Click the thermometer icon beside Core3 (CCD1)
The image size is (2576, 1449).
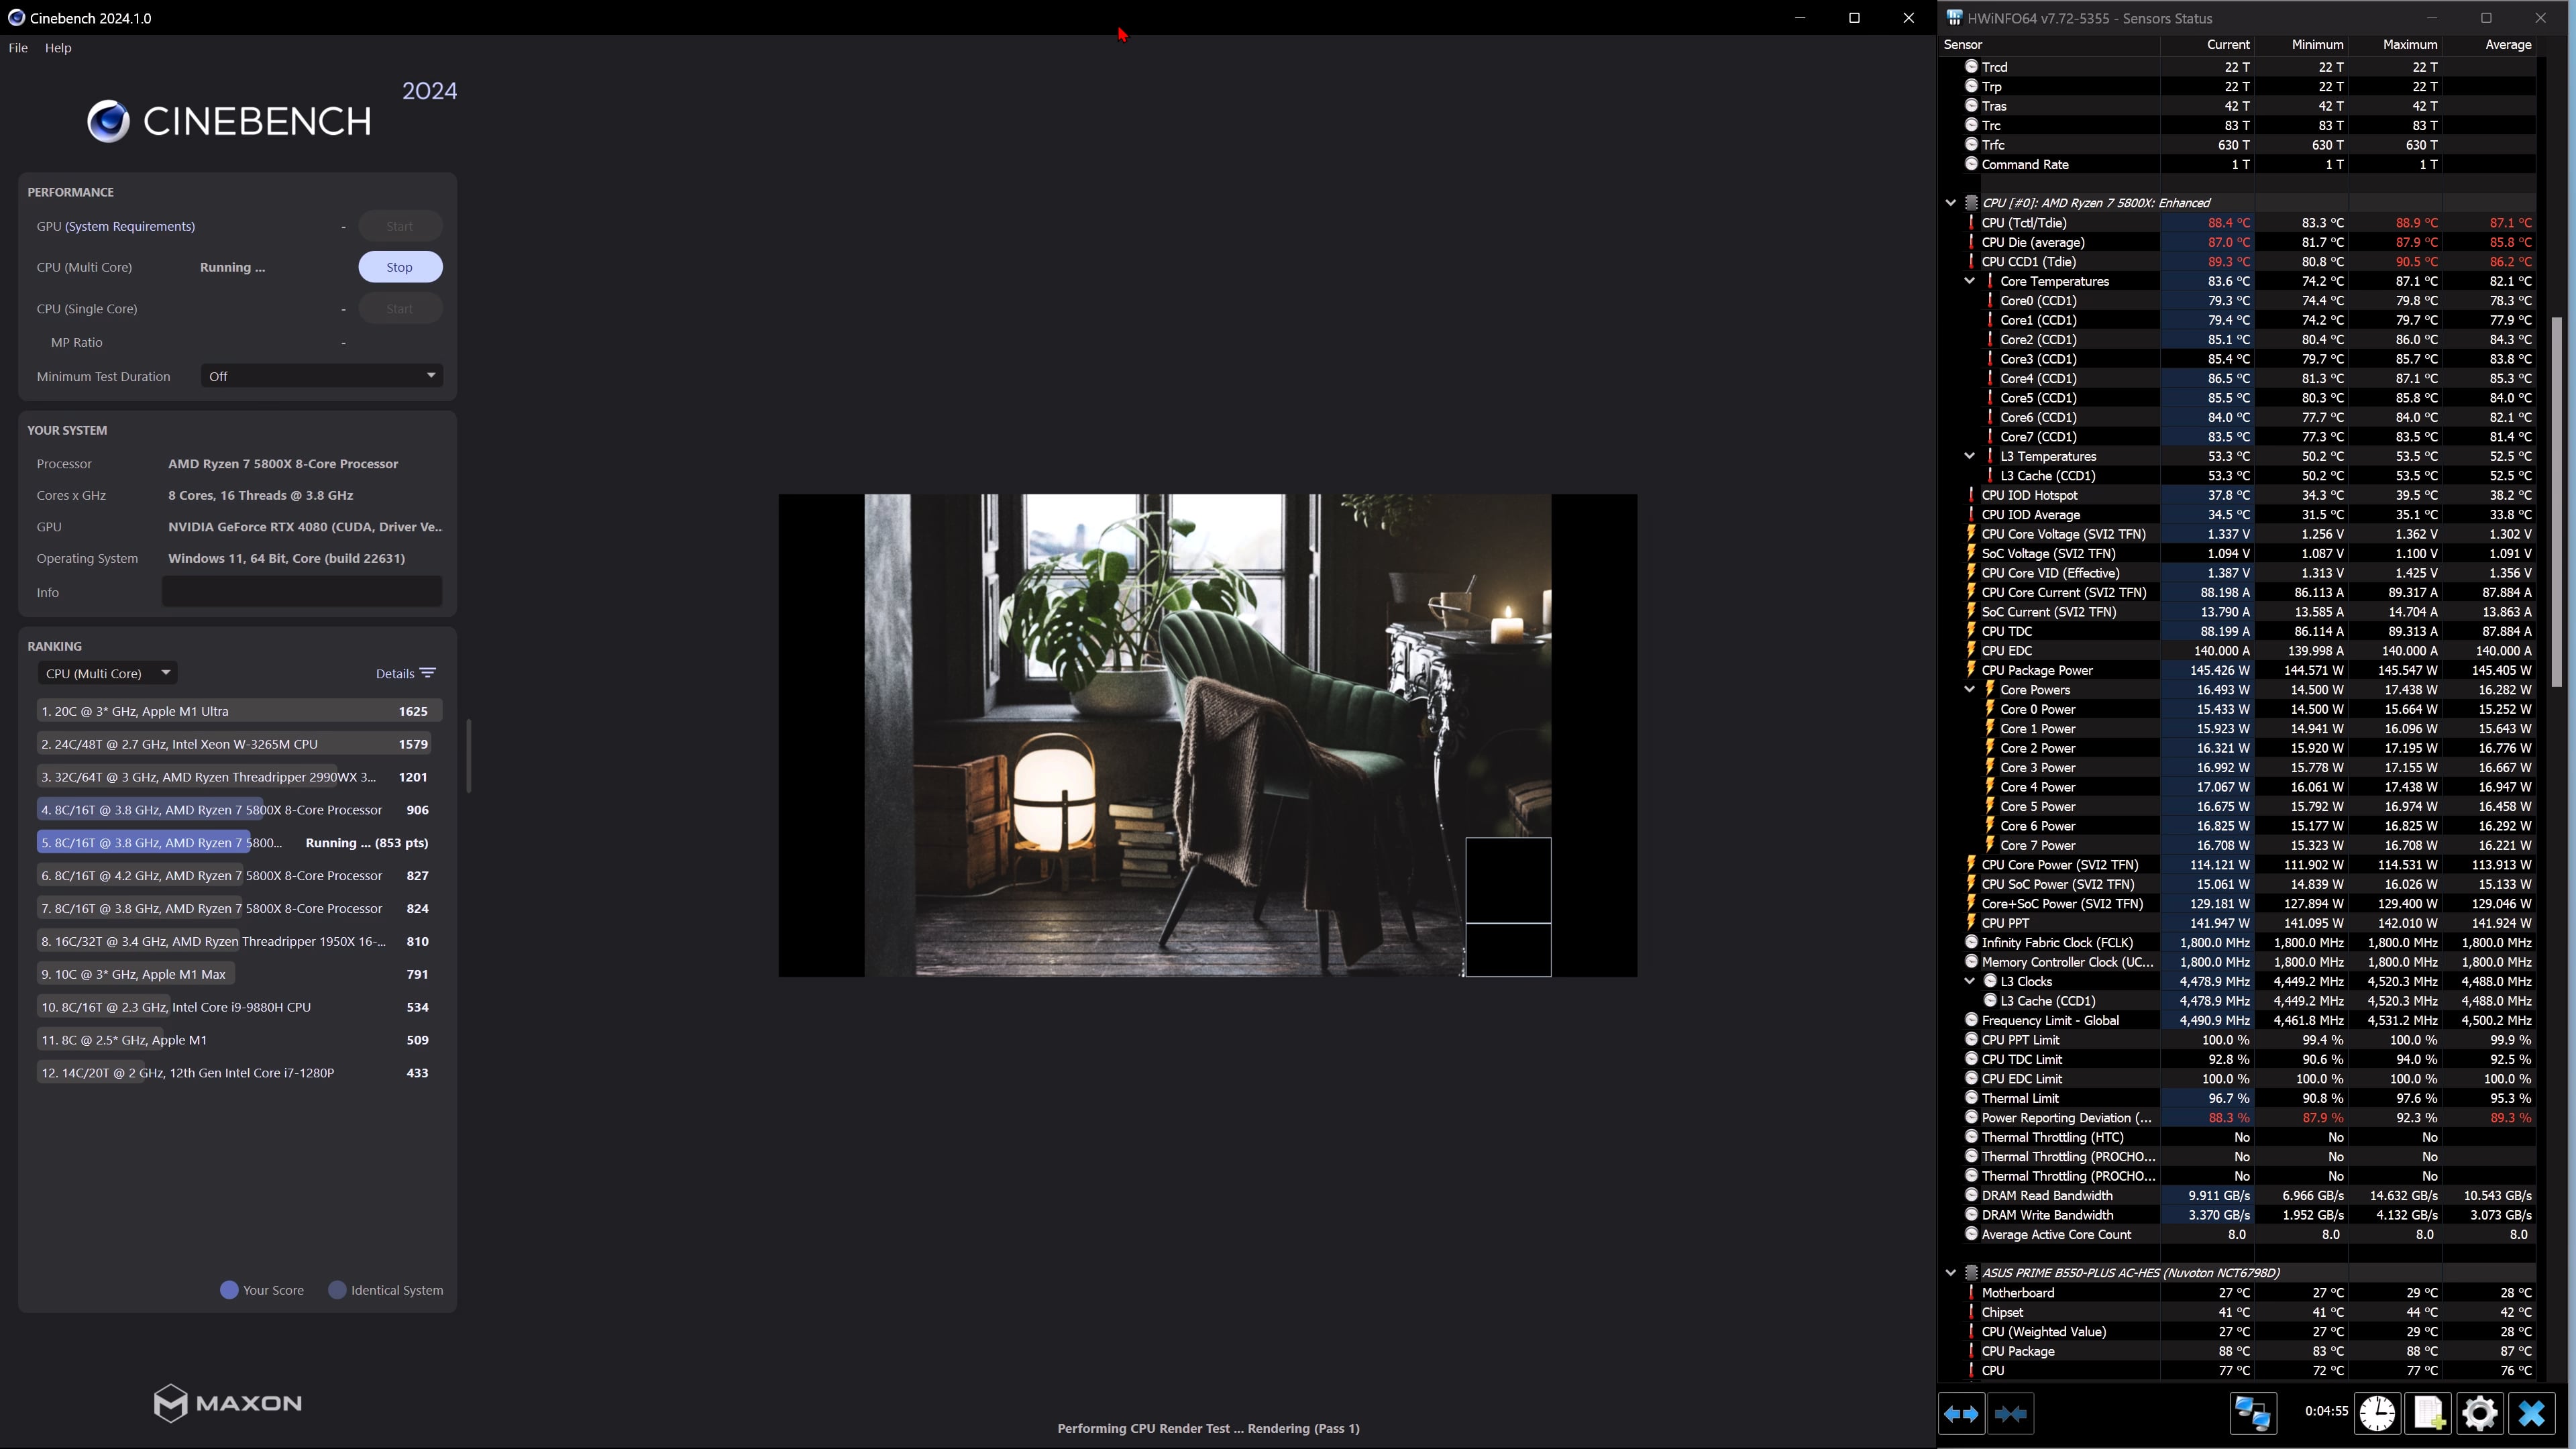[x=1990, y=359]
